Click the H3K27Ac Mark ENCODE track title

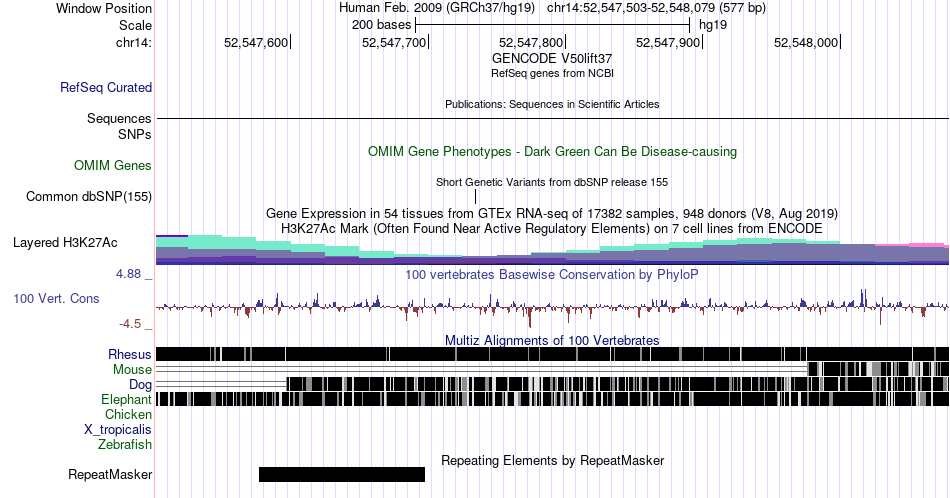(552, 228)
